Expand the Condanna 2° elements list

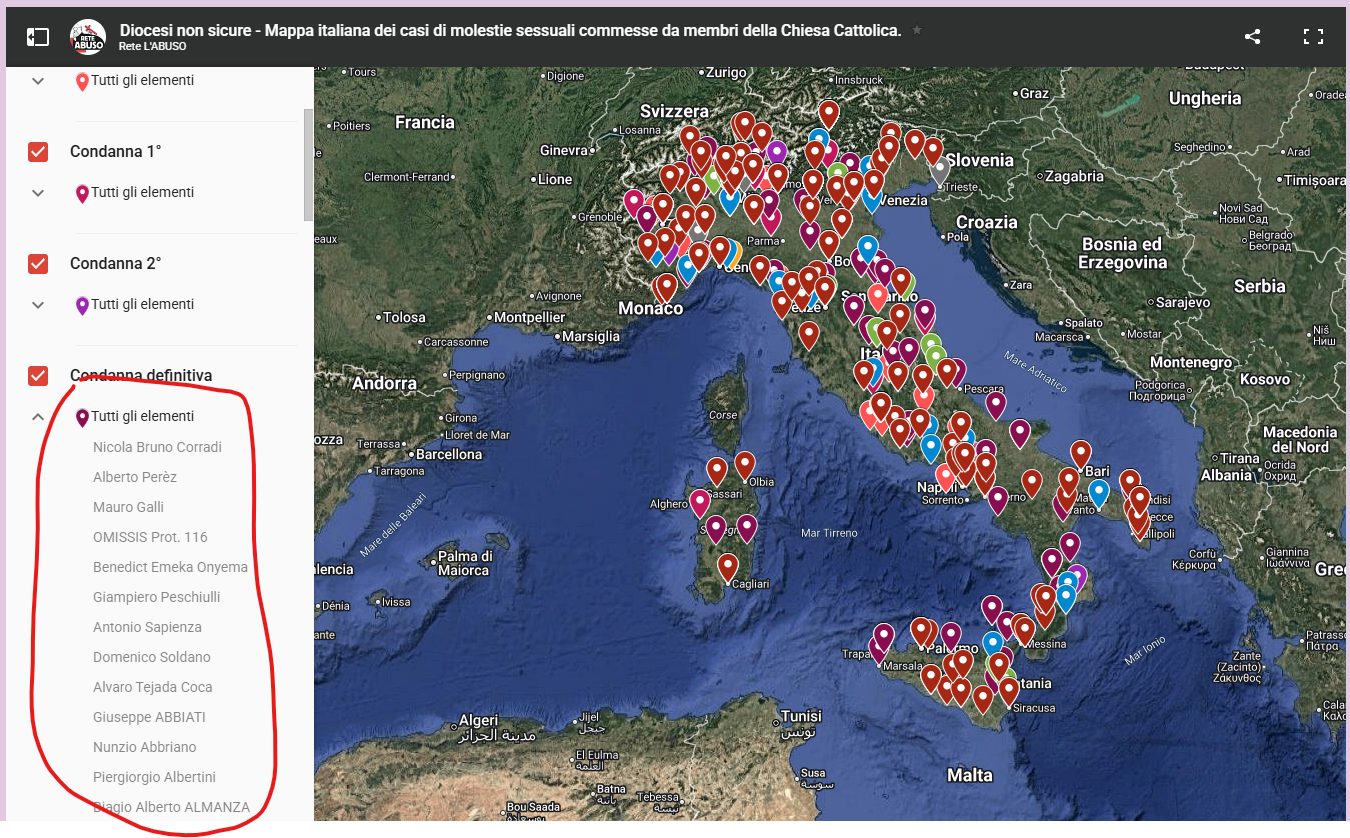(38, 305)
